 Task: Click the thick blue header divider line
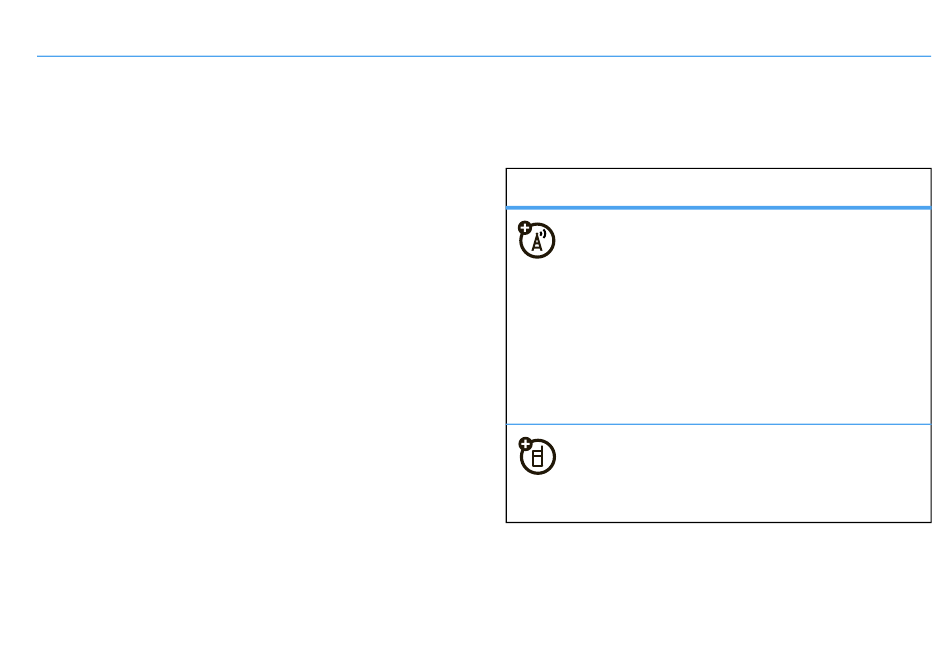tap(719, 208)
